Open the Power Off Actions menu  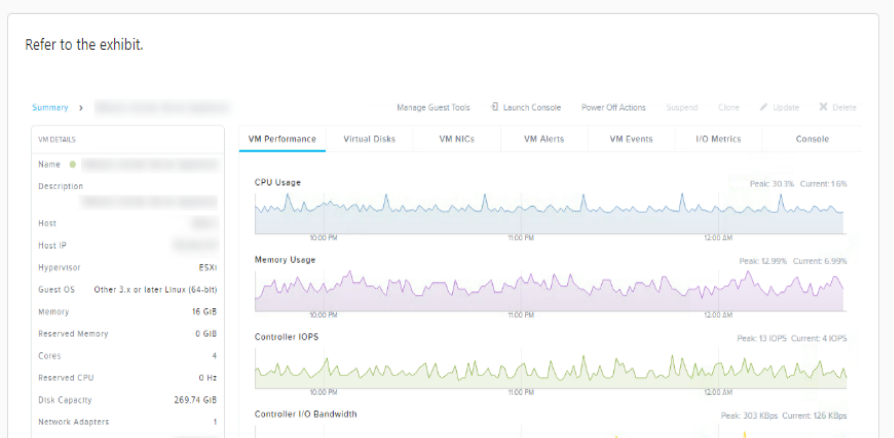pyautogui.click(x=613, y=107)
